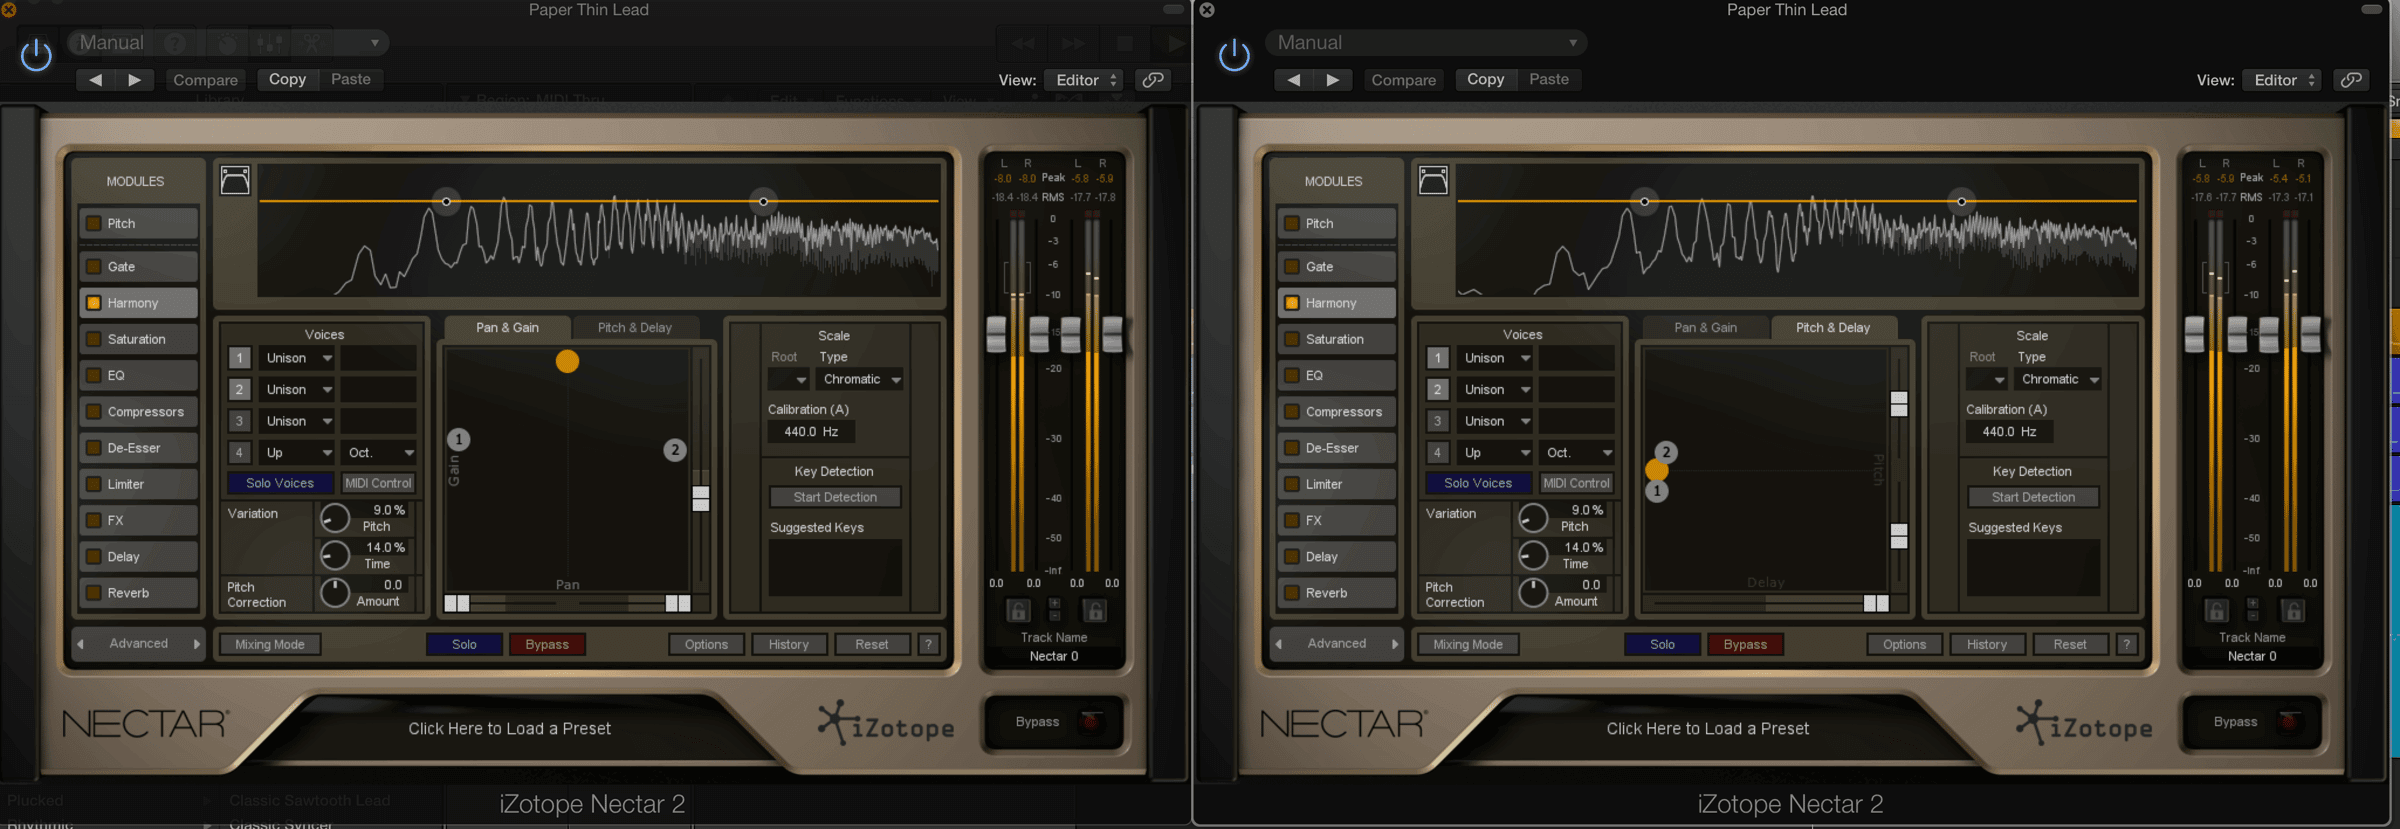Enable De-Esser module in right window

click(1291, 448)
